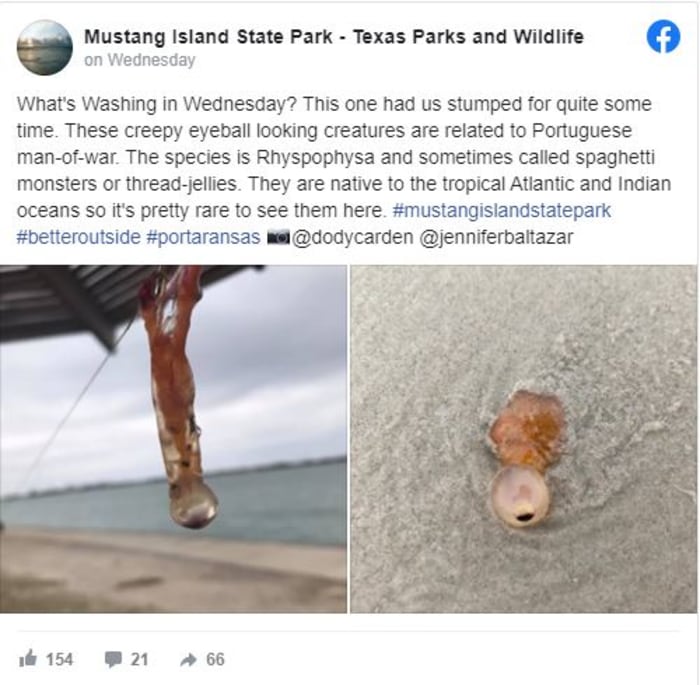Open the left photo of hanging creature

pos(173,438)
